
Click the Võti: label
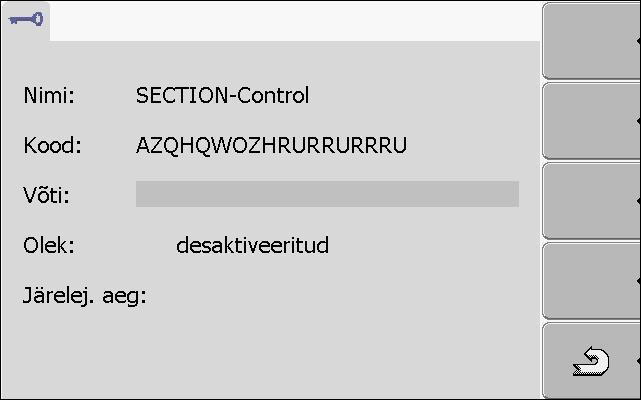tap(46, 195)
